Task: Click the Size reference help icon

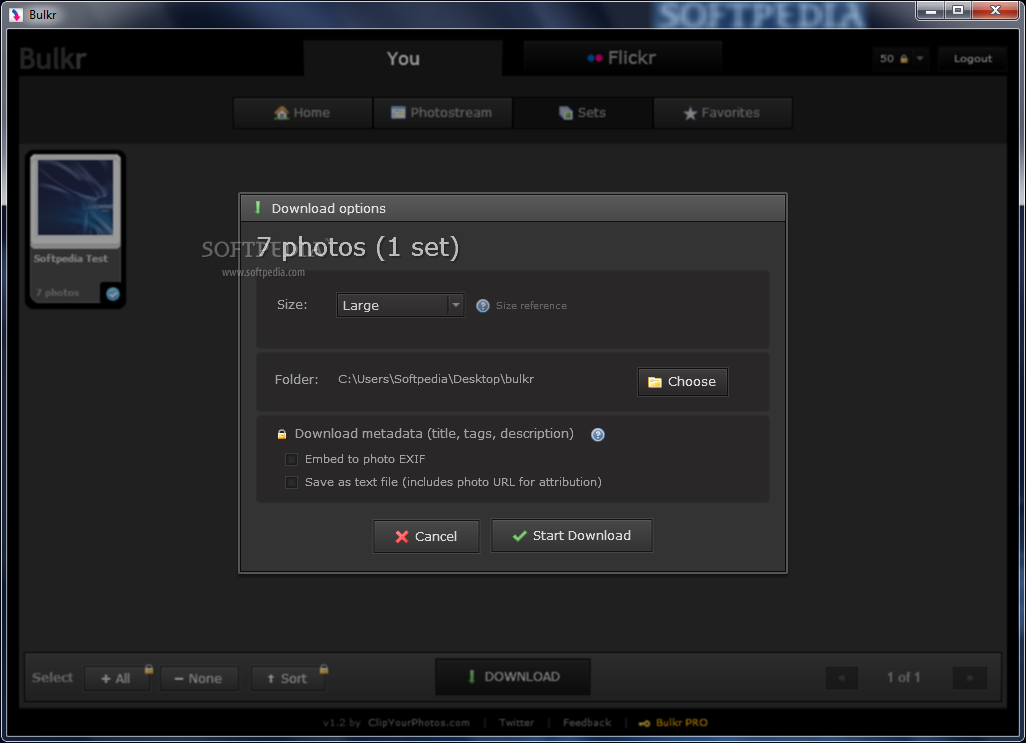Action: (482, 305)
